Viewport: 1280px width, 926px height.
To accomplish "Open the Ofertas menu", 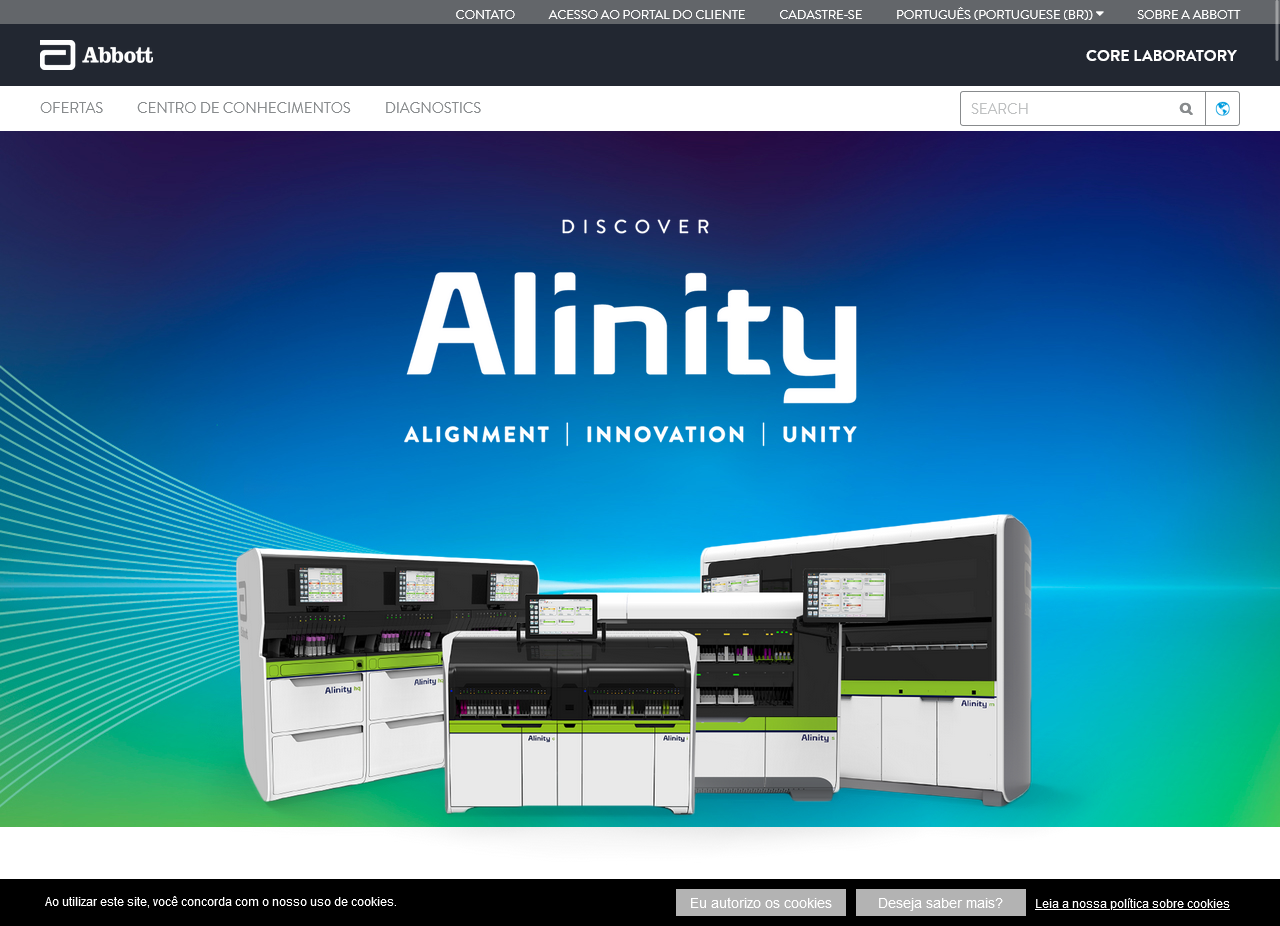I will tap(71, 108).
